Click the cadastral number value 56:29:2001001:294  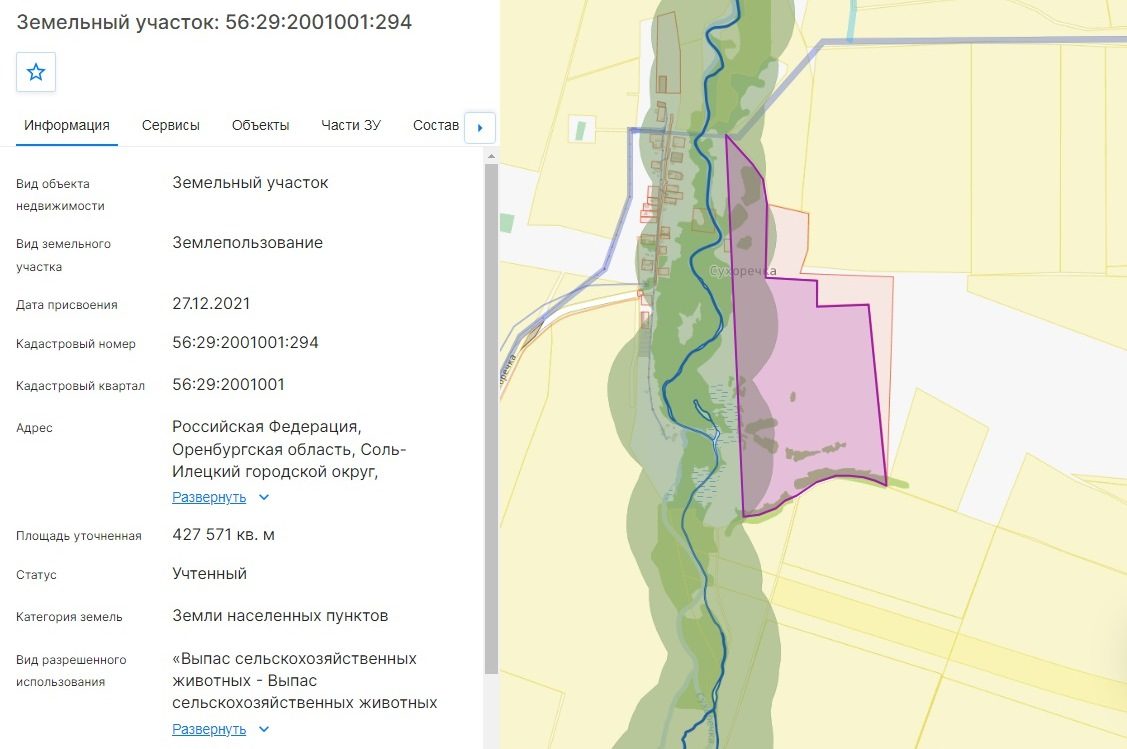[245, 342]
